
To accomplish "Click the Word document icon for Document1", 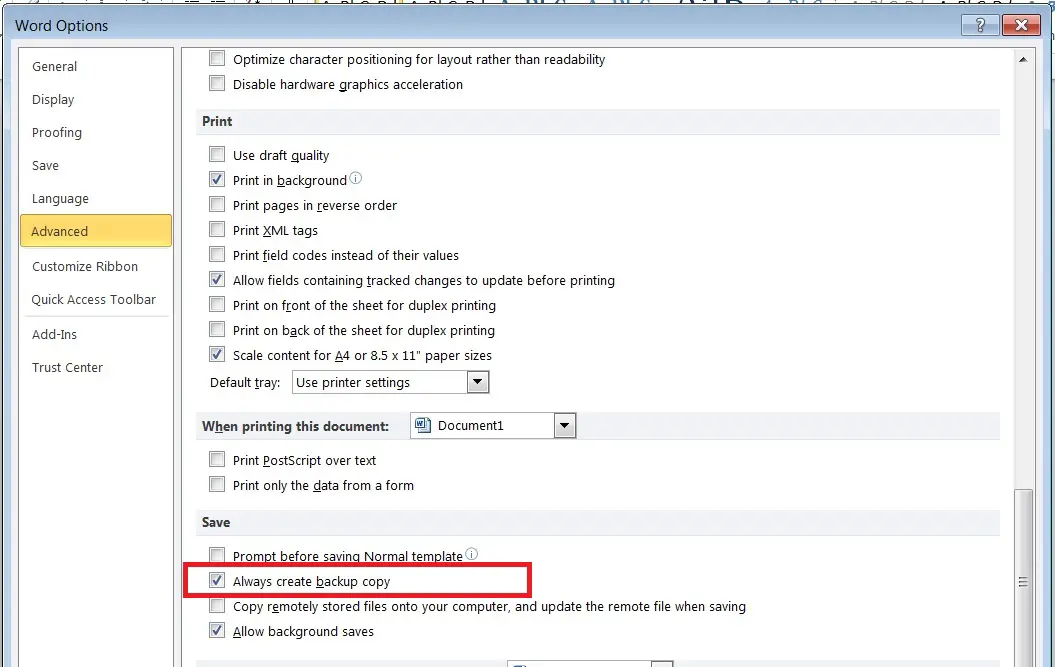I will [424, 426].
